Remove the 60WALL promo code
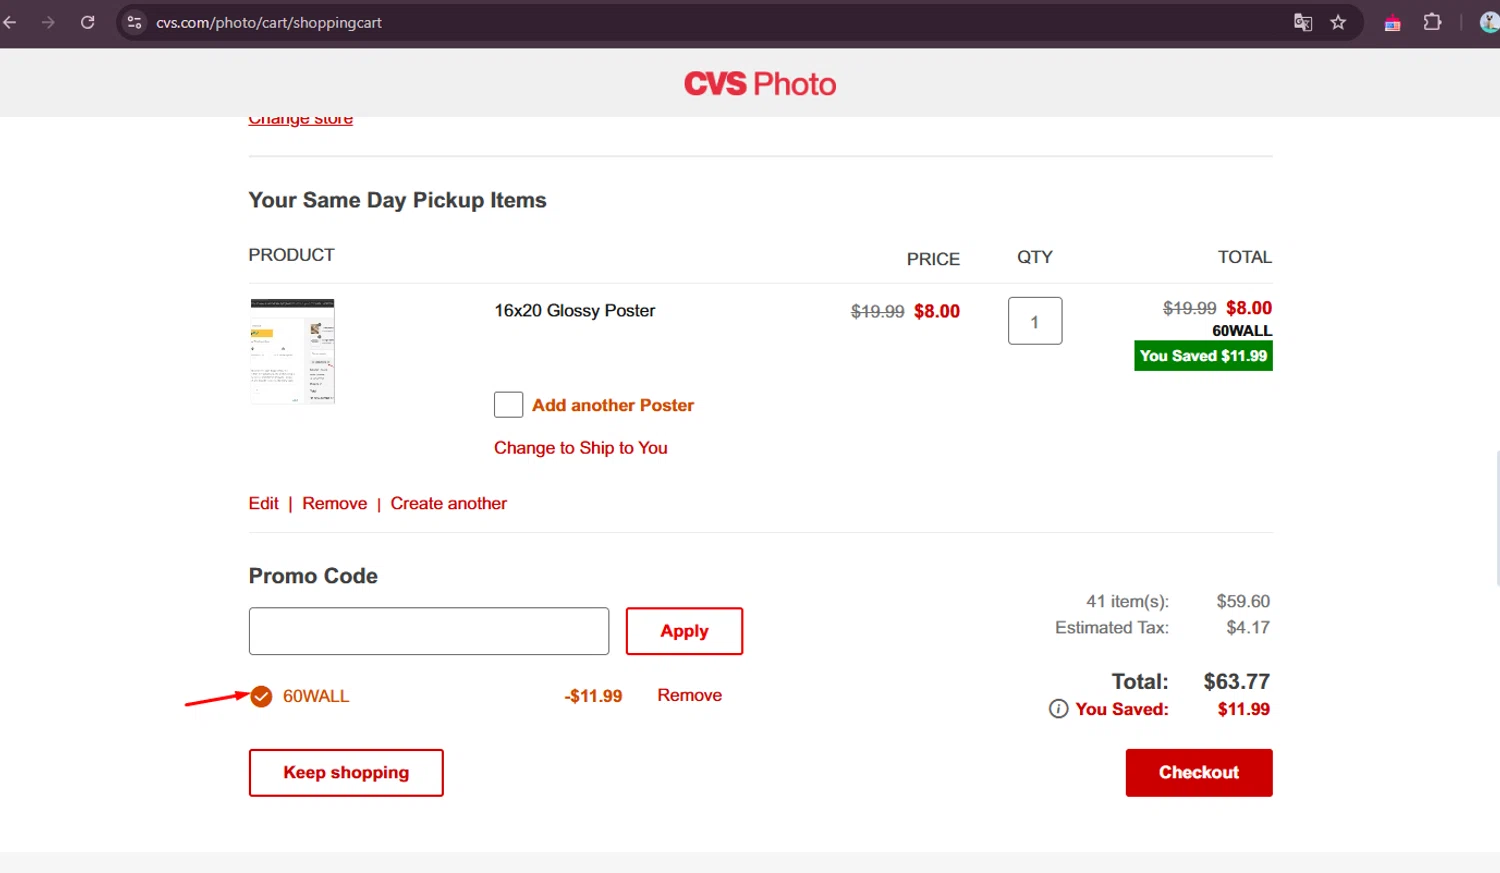This screenshot has height=873, width=1500. point(689,695)
